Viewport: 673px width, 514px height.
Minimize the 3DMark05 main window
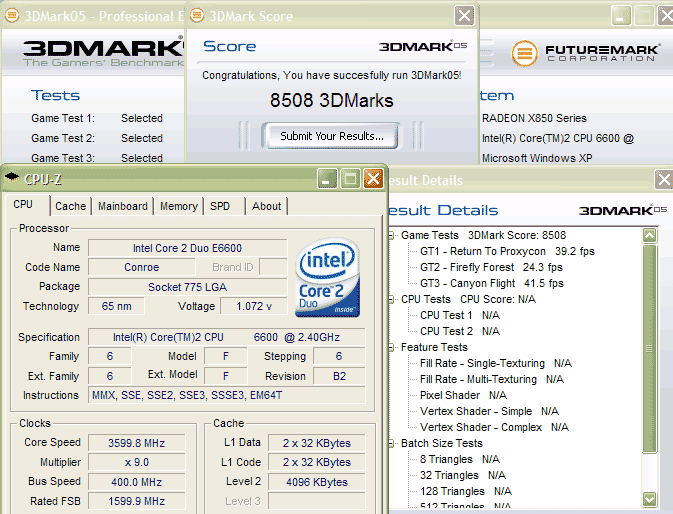[x=621, y=16]
